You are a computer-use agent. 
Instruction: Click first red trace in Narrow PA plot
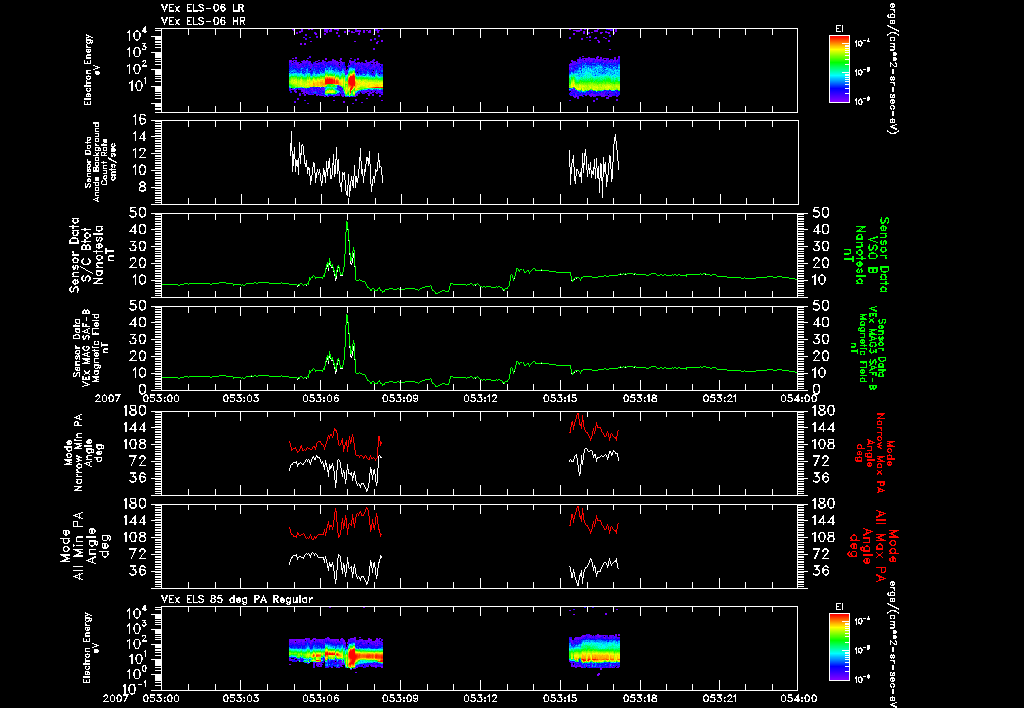(x=336, y=444)
